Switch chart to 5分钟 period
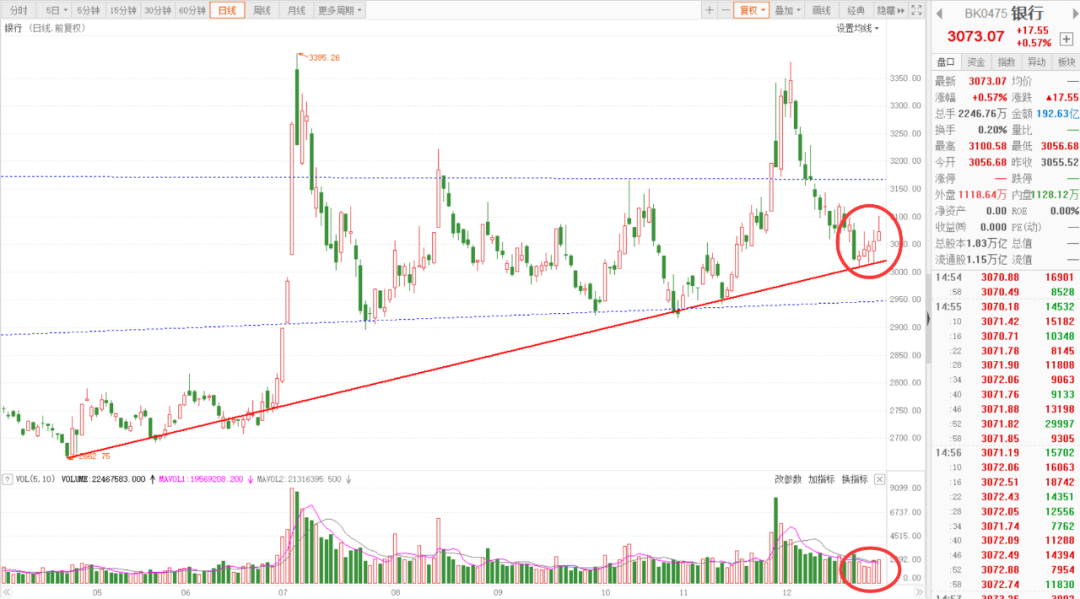This screenshot has height=599, width=1080. 88,10
